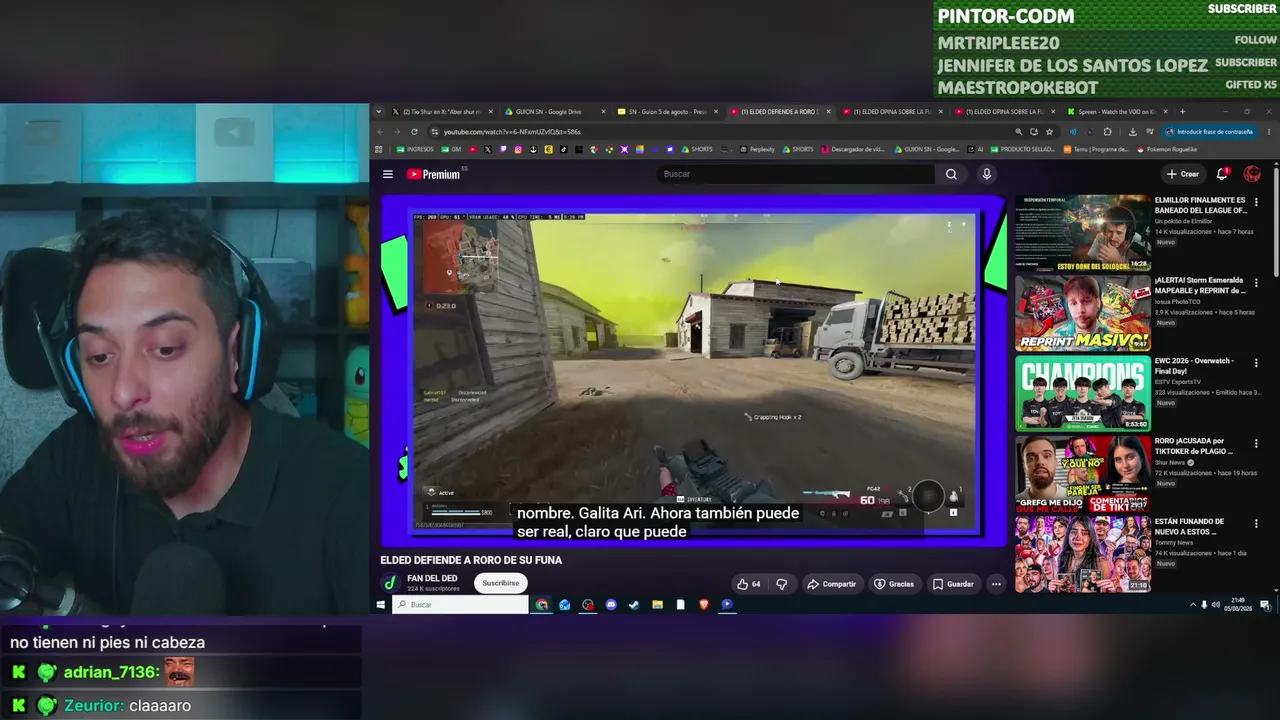Click the YouTube Buscar search field
Image resolution: width=1280 pixels, height=720 pixels.
point(795,174)
